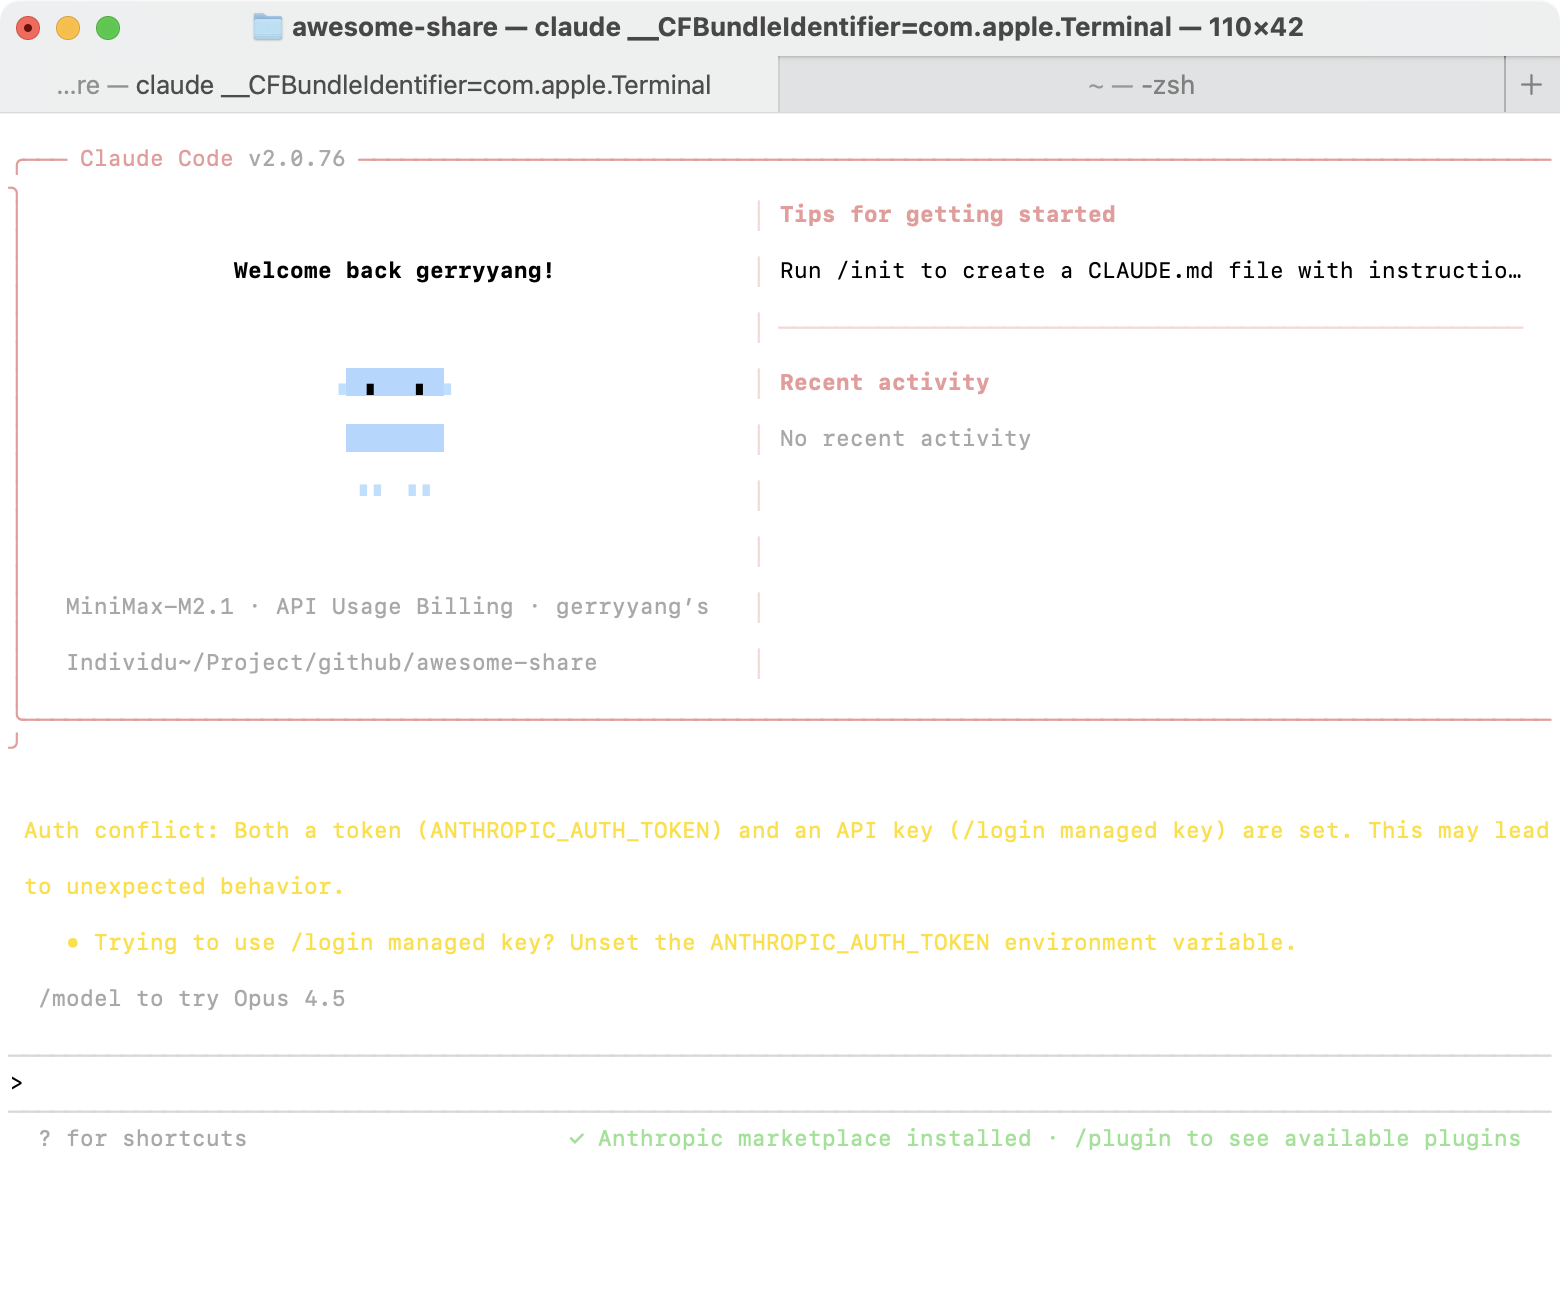Click the yellow bullet beside the Trying to use hint
This screenshot has height=1302, width=1560.
click(73, 943)
